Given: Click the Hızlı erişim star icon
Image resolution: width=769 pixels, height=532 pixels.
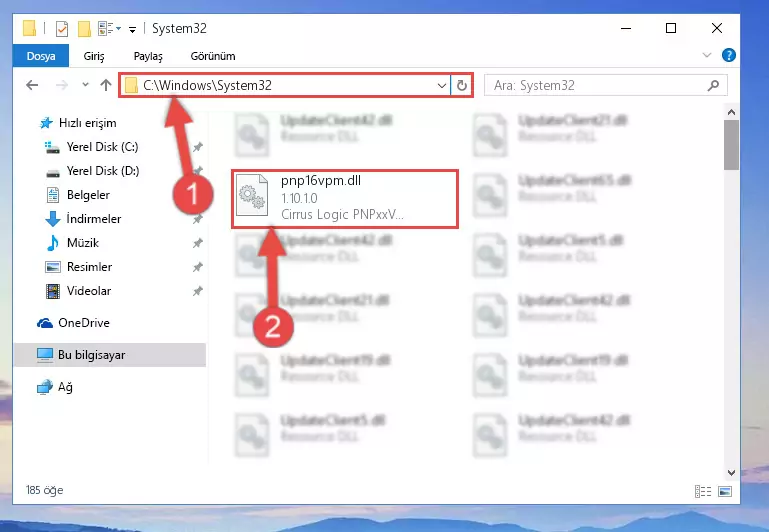Looking at the screenshot, I should (x=46, y=123).
